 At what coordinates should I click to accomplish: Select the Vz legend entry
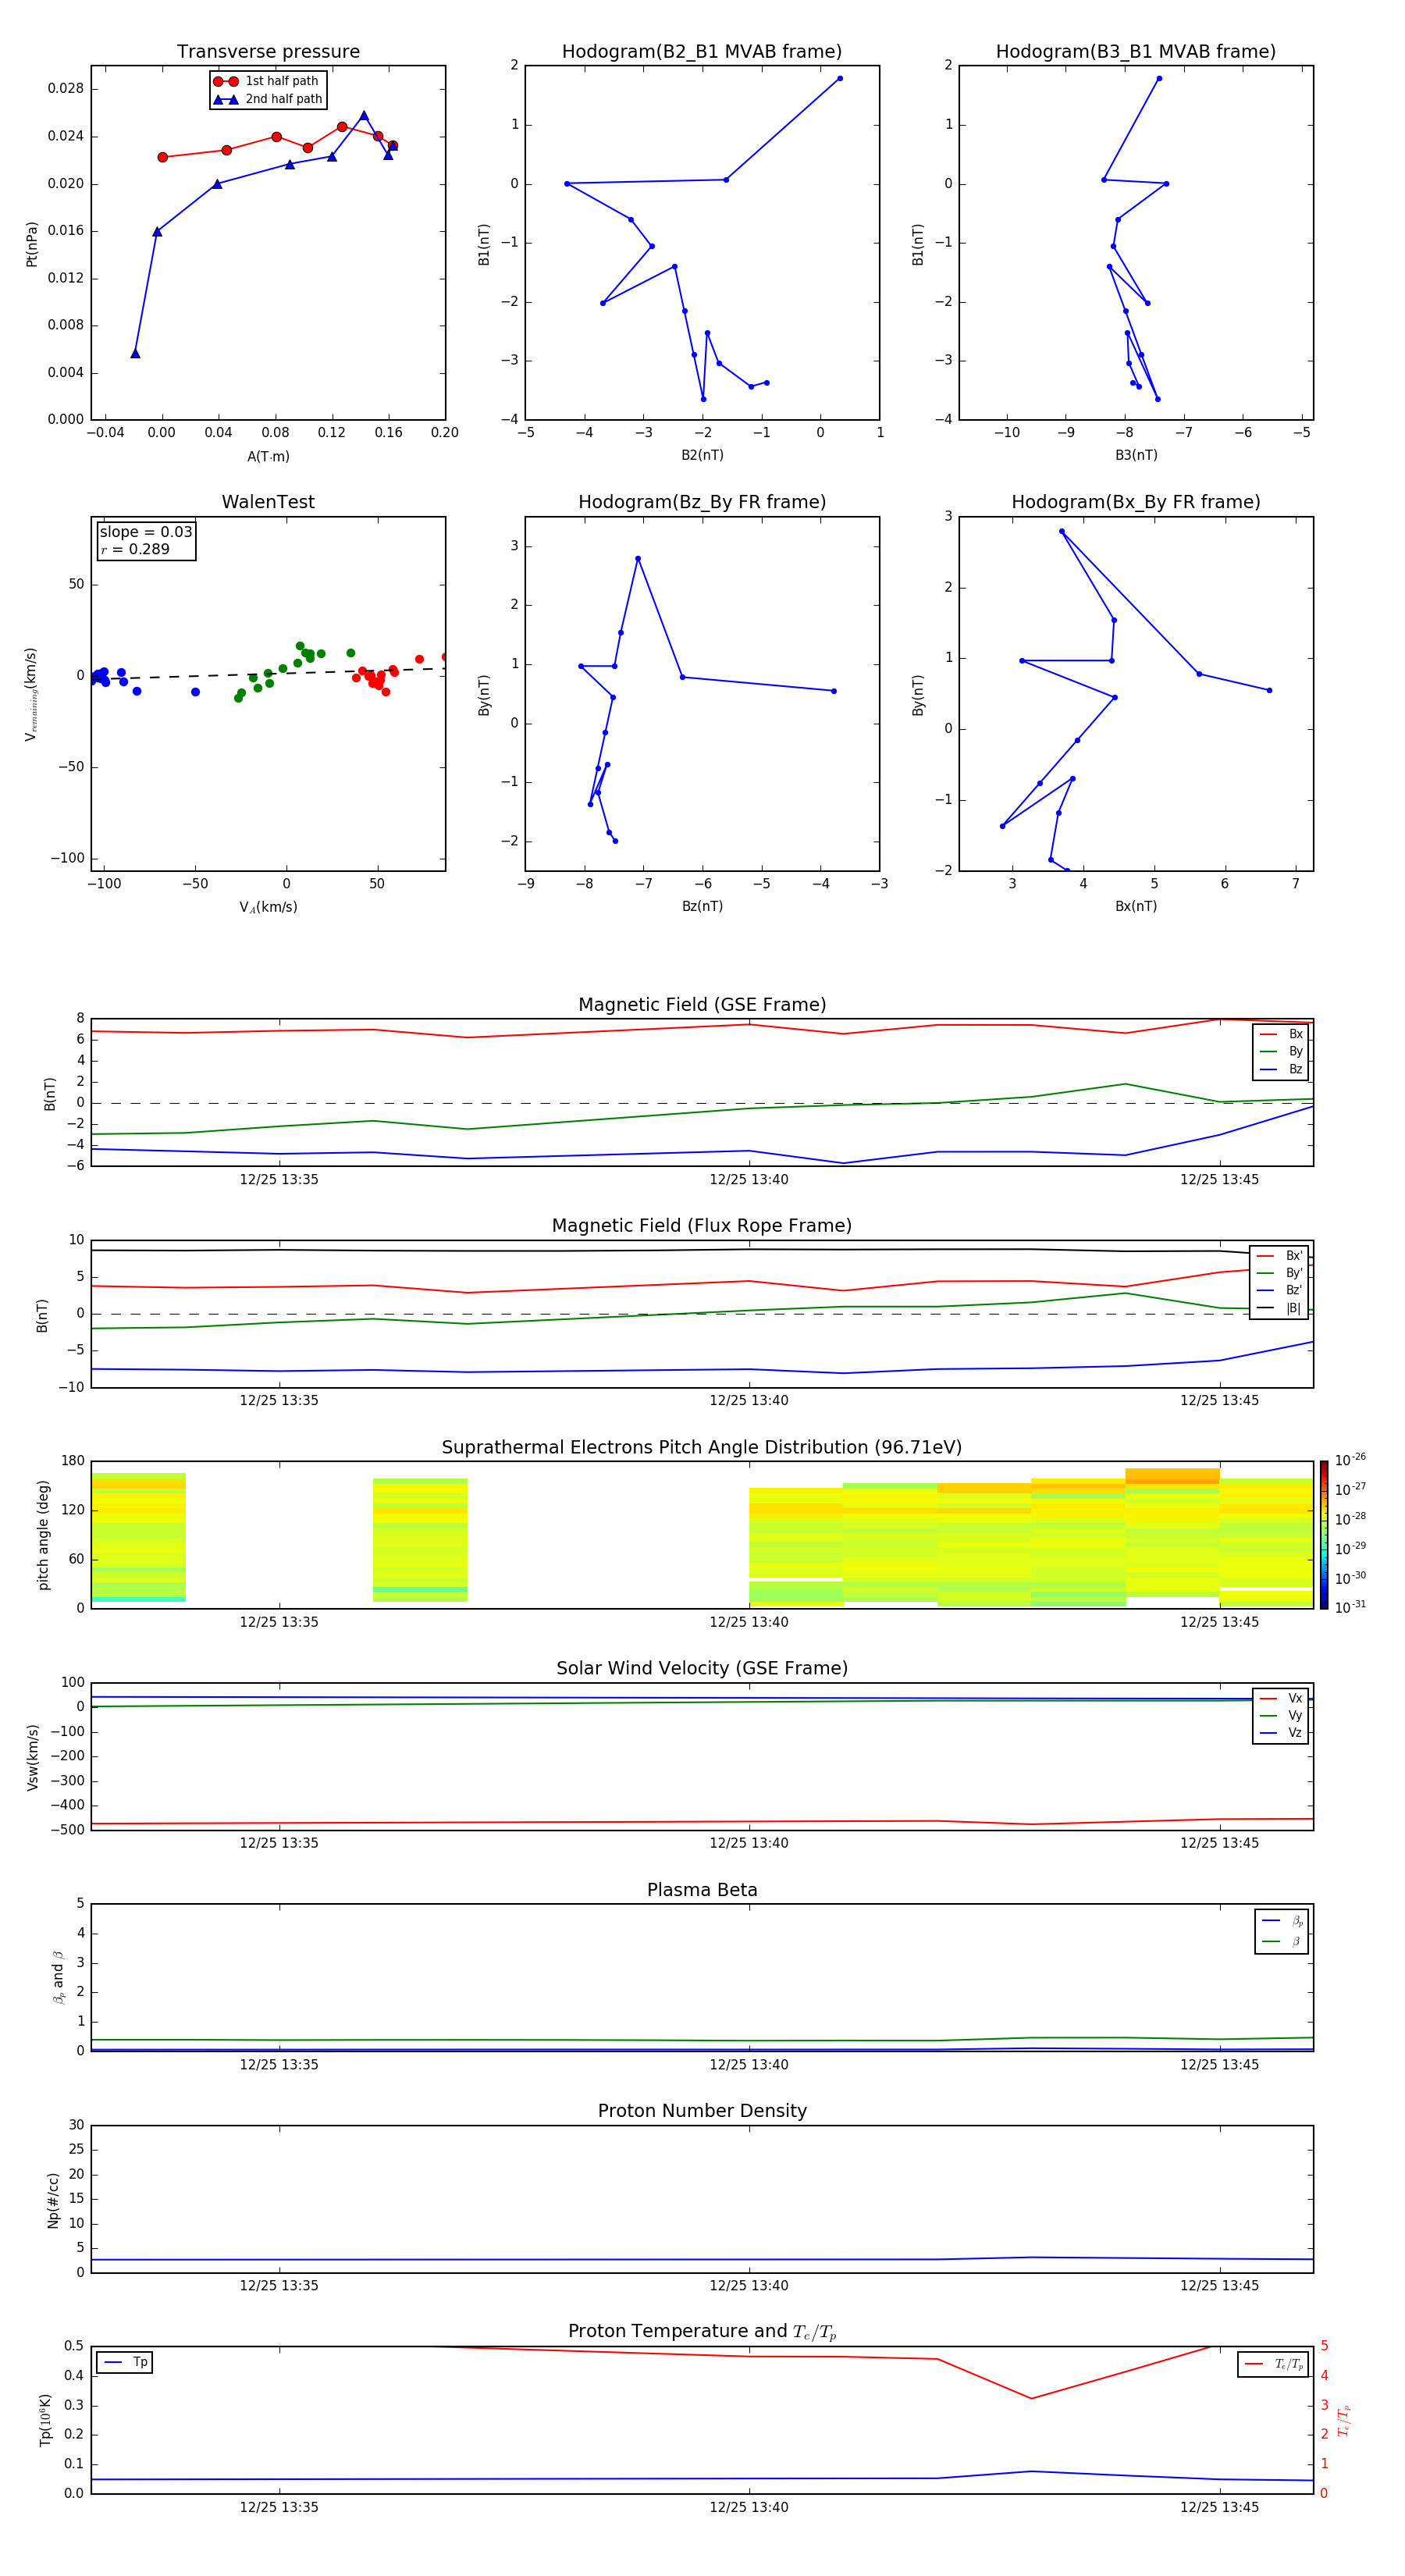point(1281,1732)
